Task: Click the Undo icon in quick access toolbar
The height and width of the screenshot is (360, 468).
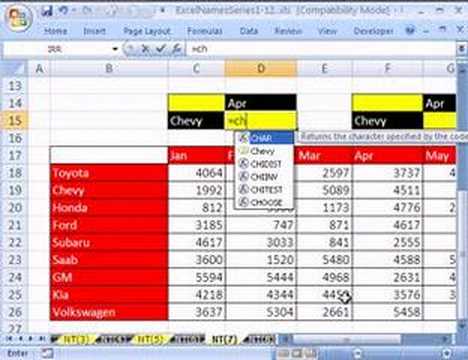Action: (63, 11)
